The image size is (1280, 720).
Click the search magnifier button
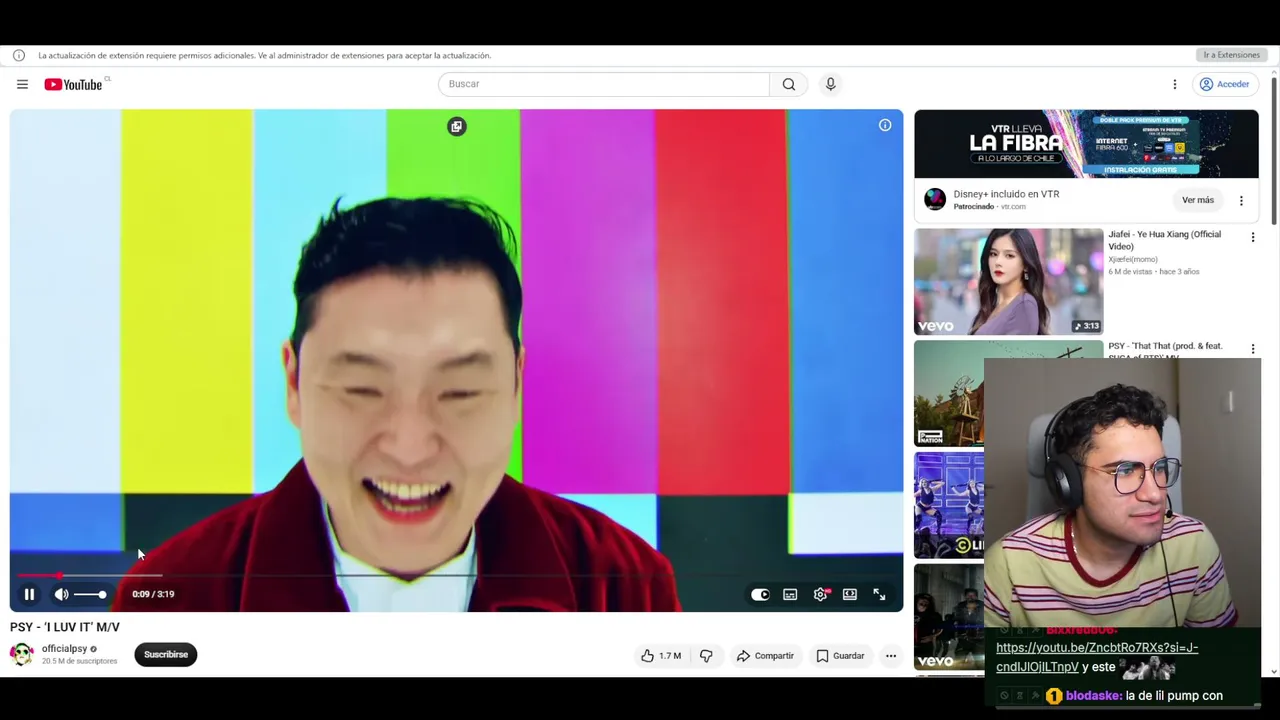pos(789,84)
